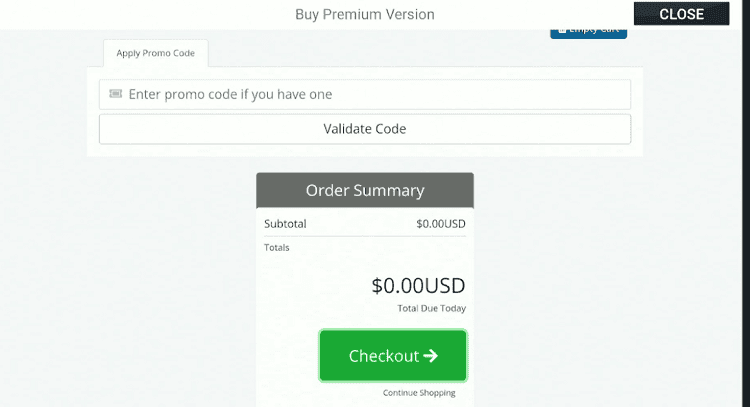This screenshot has width=750, height=407.
Task: Click the divider line under Subtotal
Action: point(365,236)
